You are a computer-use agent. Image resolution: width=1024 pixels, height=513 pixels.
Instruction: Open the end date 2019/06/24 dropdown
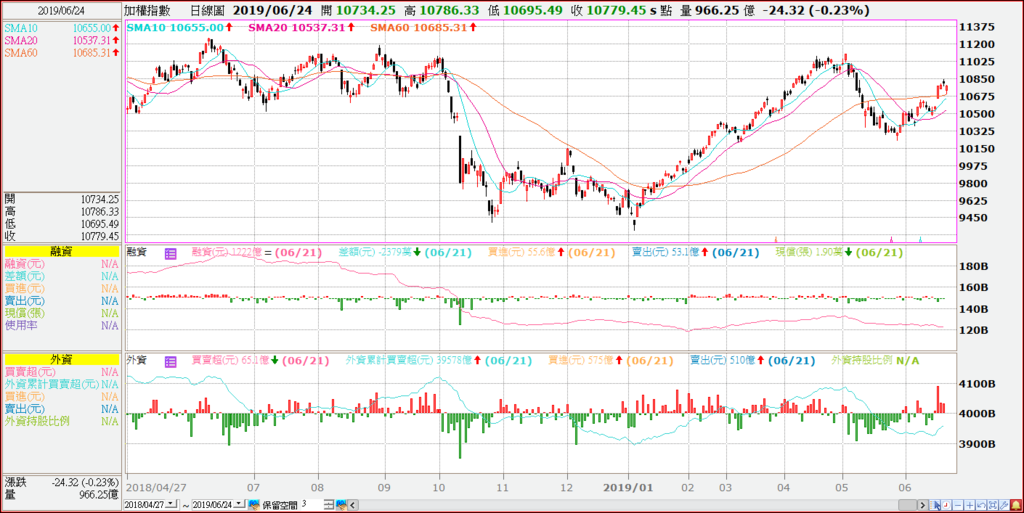point(240,505)
